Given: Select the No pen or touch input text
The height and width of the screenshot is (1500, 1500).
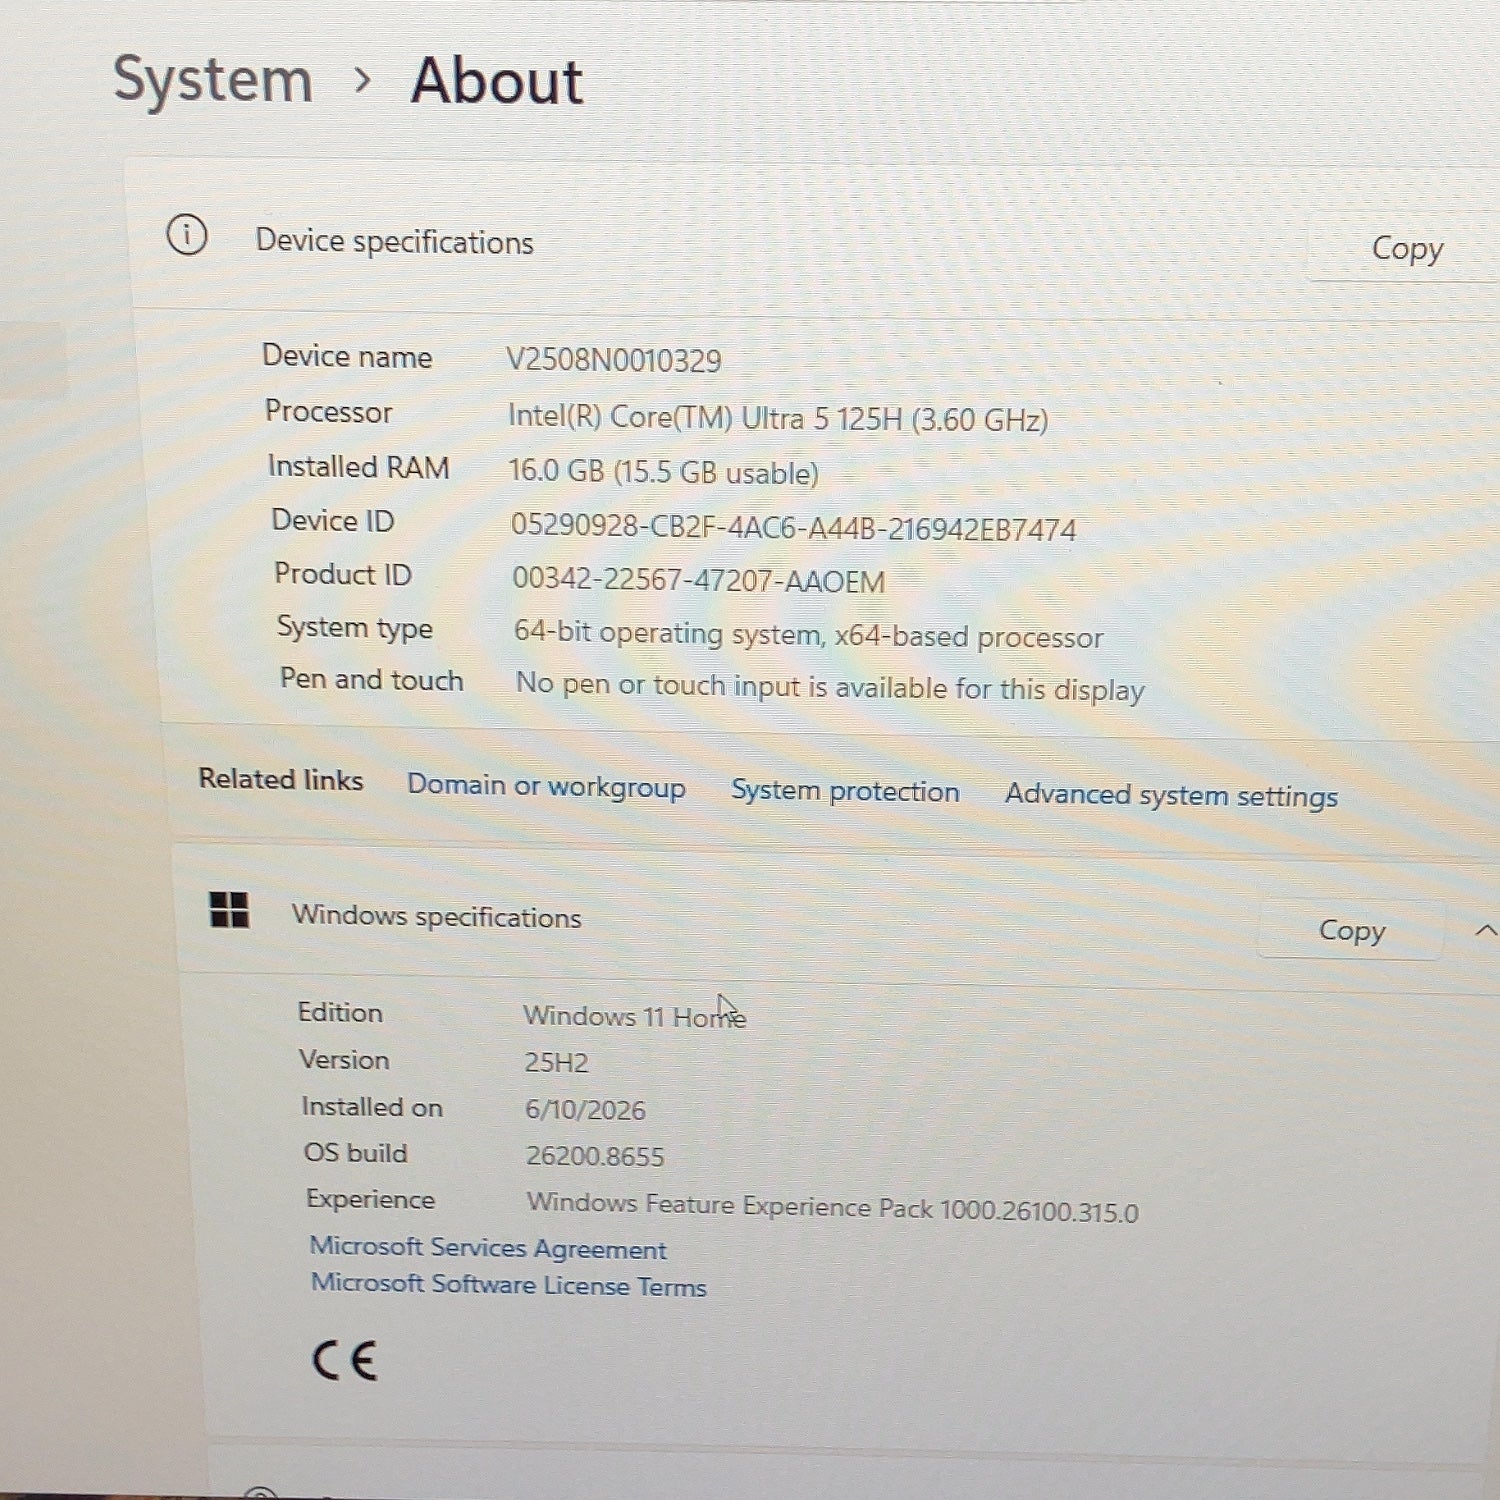Looking at the screenshot, I should (x=830, y=688).
